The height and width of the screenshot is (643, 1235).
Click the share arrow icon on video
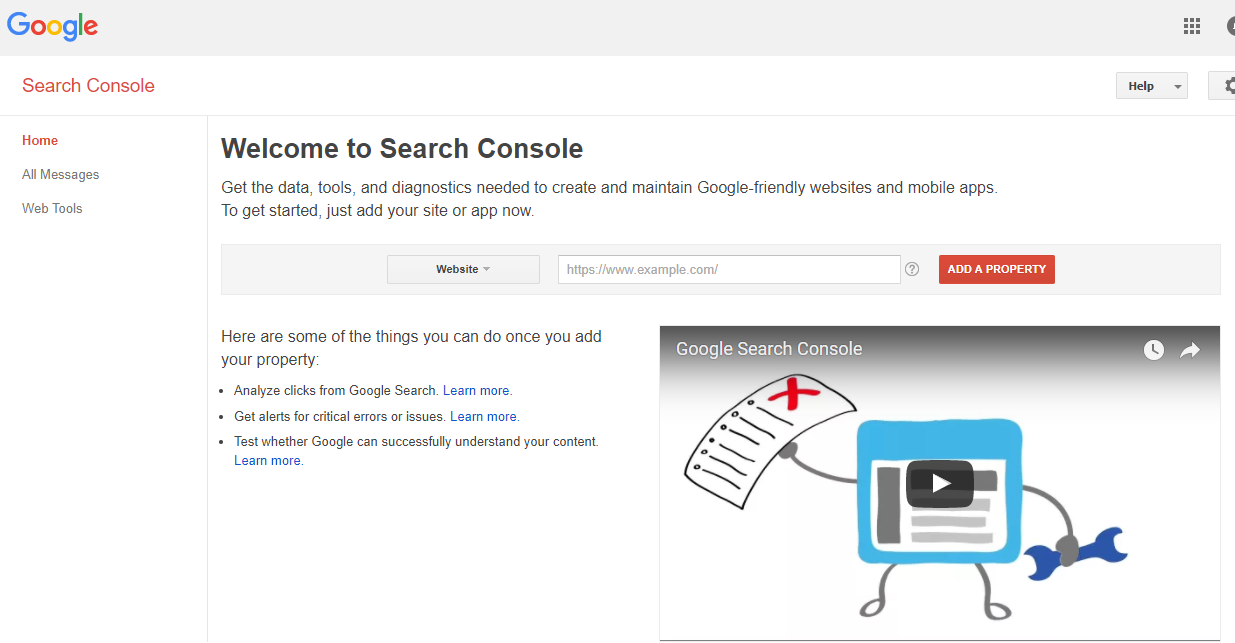coord(1190,350)
